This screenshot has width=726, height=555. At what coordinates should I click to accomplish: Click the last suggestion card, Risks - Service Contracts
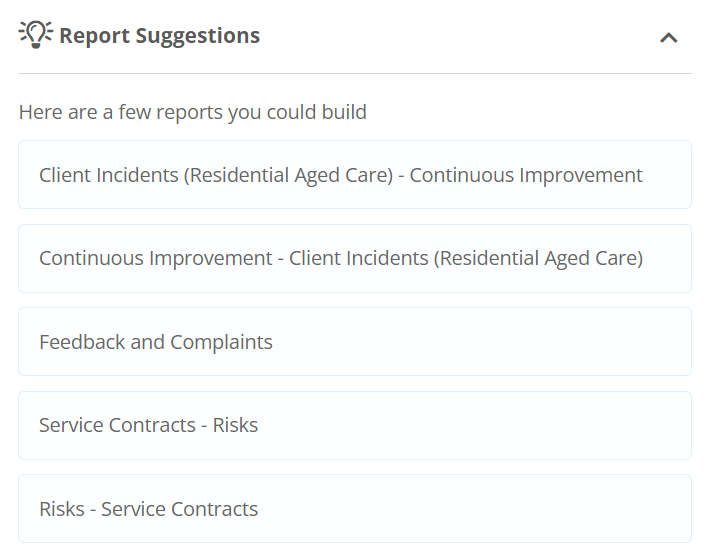[x=355, y=509]
